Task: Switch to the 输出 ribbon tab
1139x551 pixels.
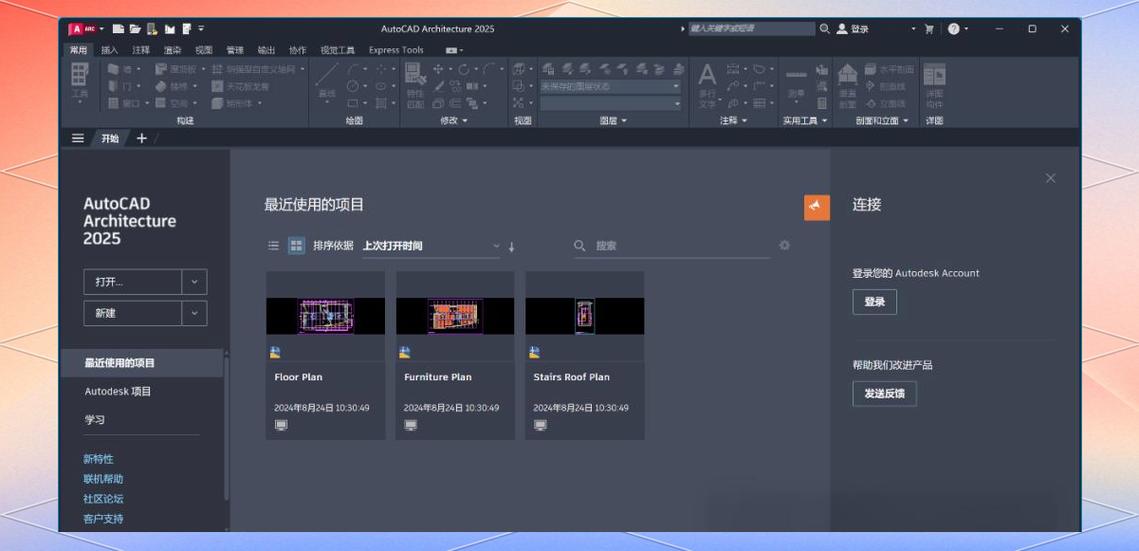Action: [267, 50]
